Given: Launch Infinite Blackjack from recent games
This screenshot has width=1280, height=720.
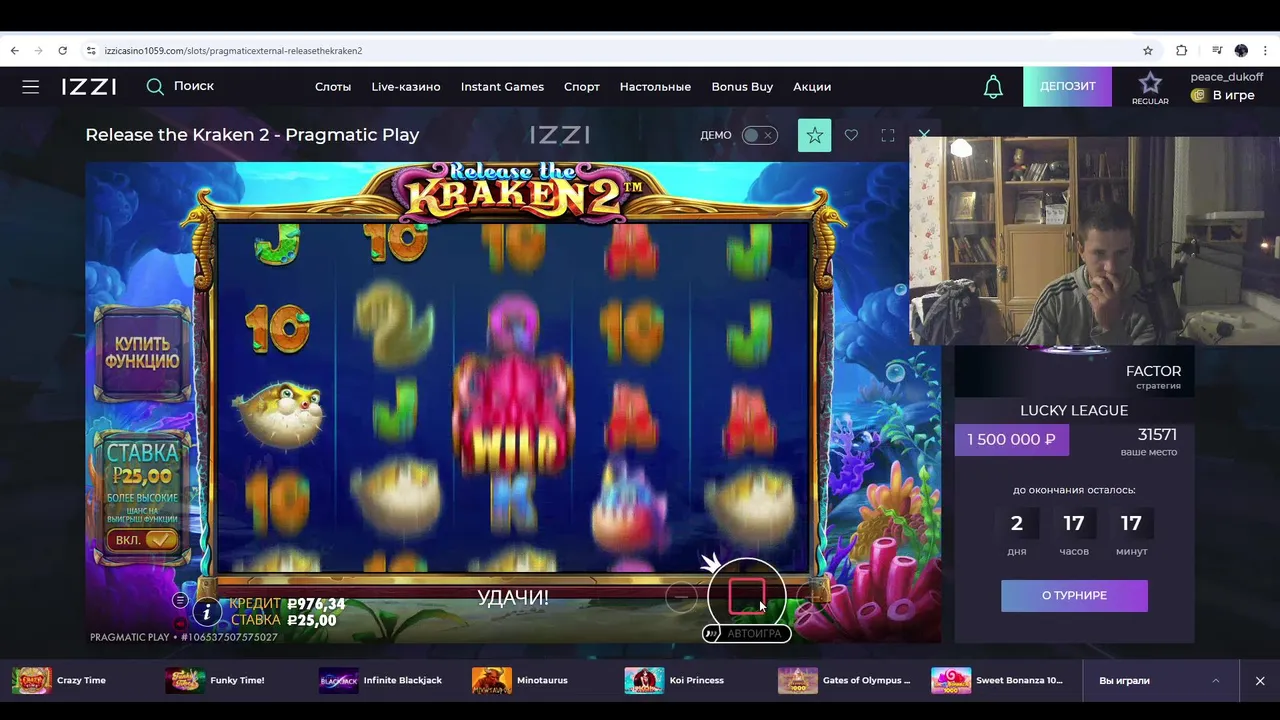Looking at the screenshot, I should (x=380, y=681).
